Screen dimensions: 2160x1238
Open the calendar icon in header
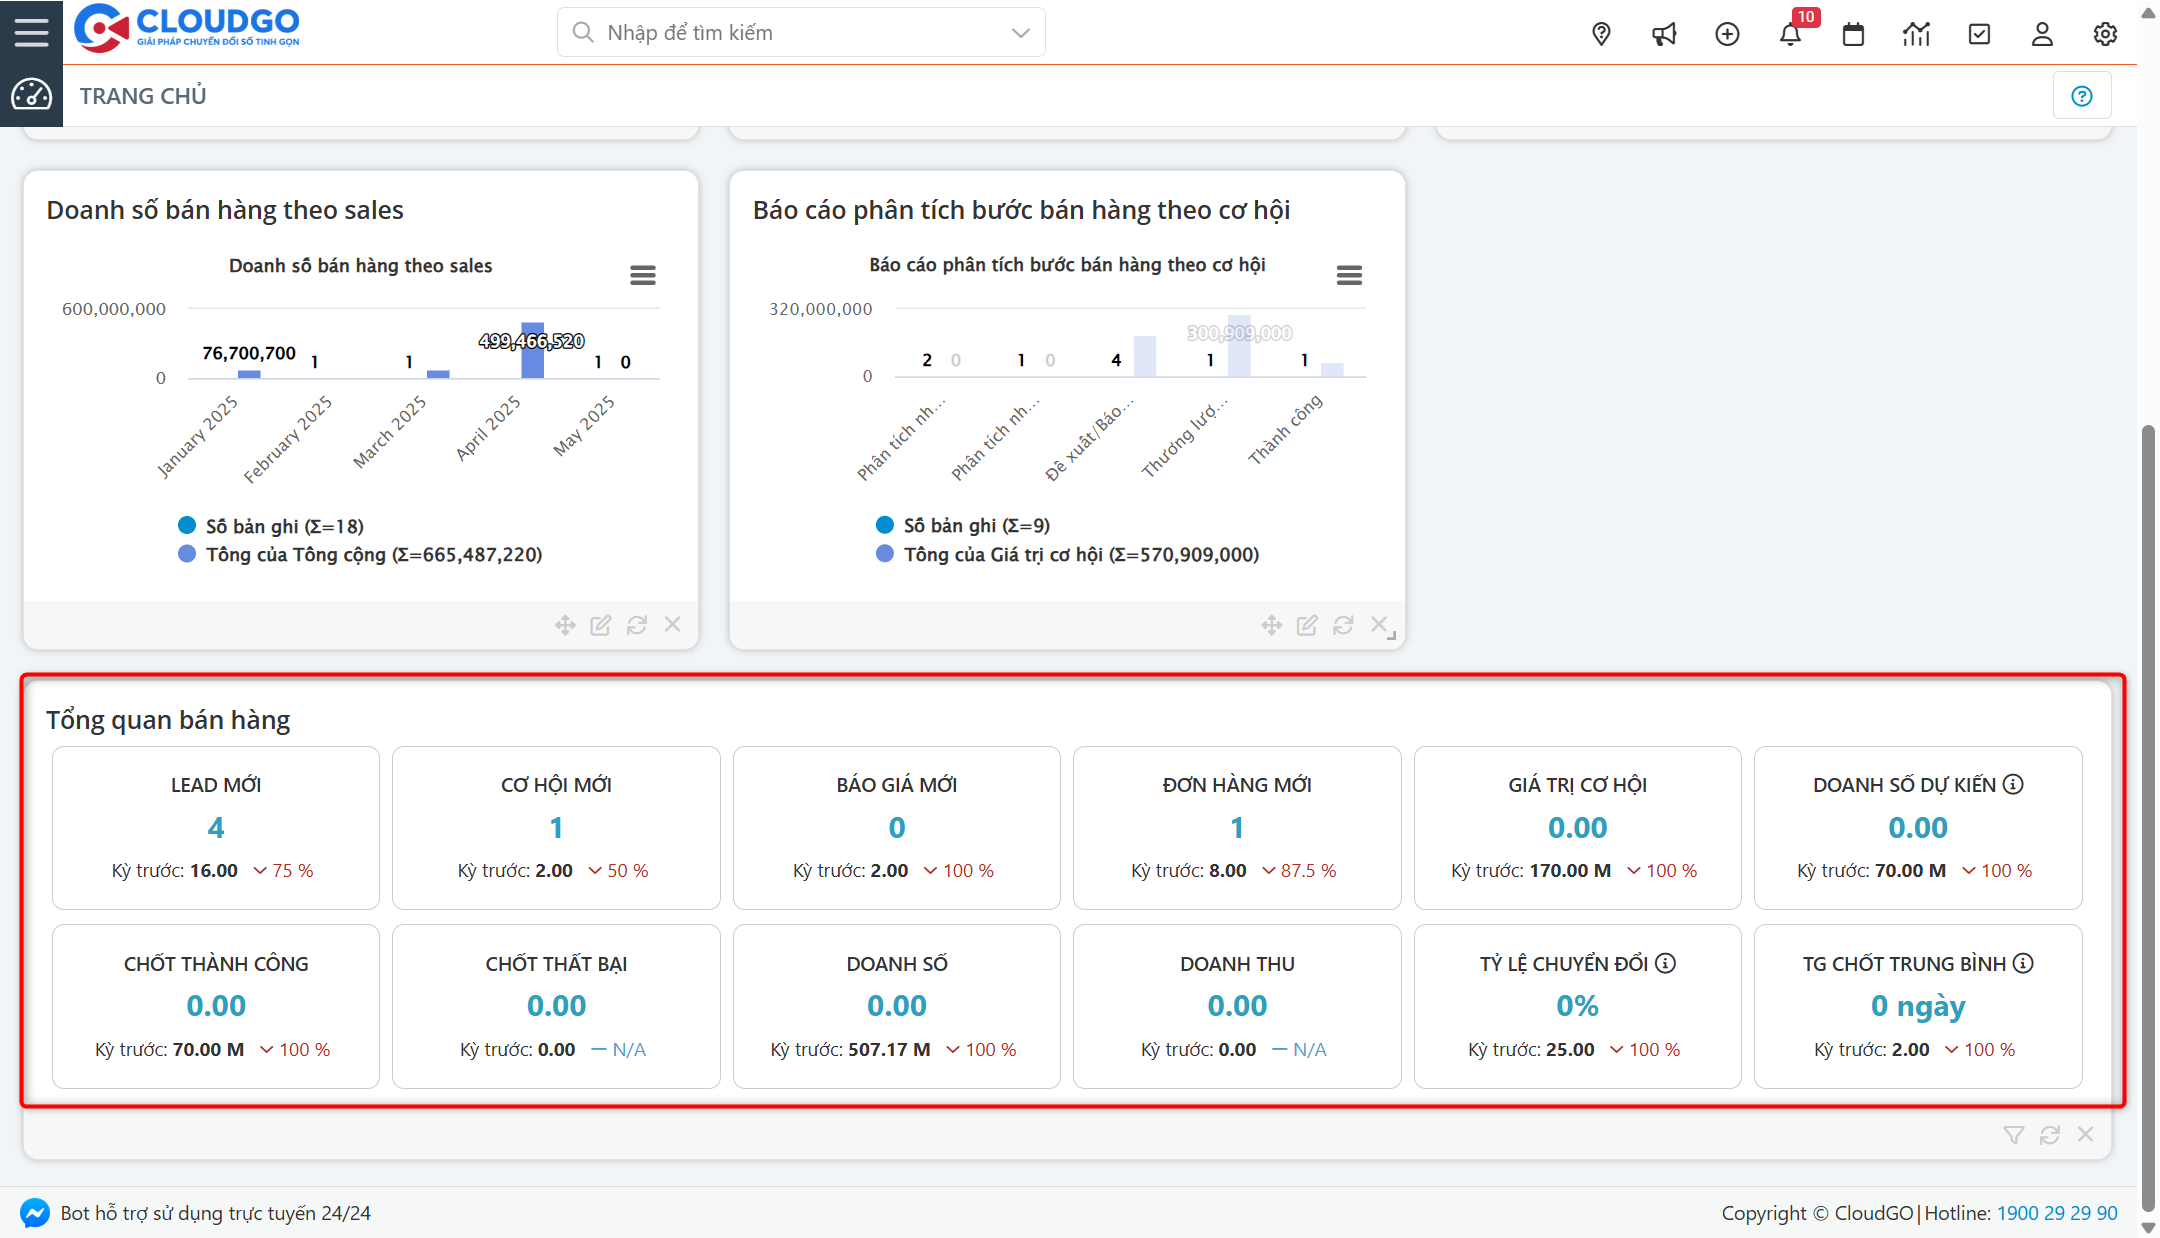pos(1853,34)
